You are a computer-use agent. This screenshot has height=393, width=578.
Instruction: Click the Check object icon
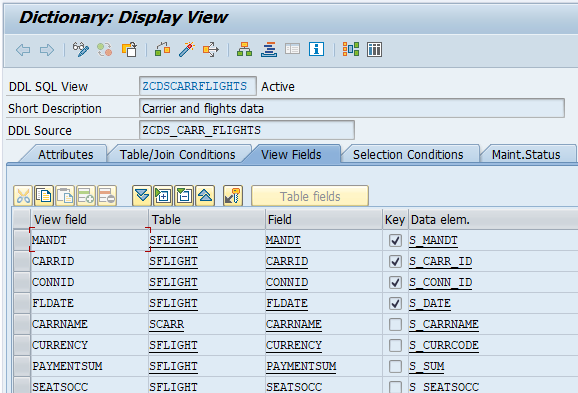pos(163,49)
